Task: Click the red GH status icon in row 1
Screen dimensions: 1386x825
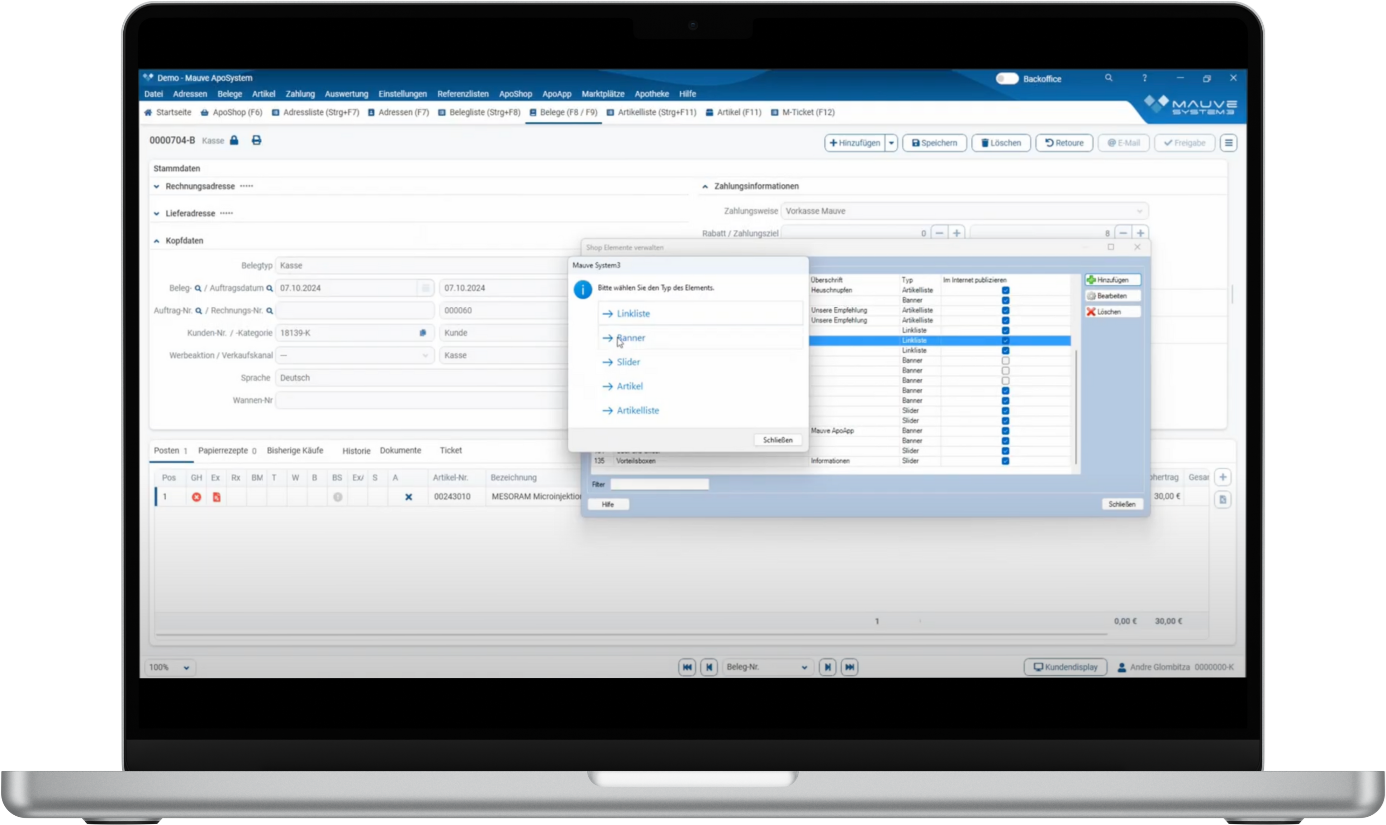Action: tap(196, 497)
